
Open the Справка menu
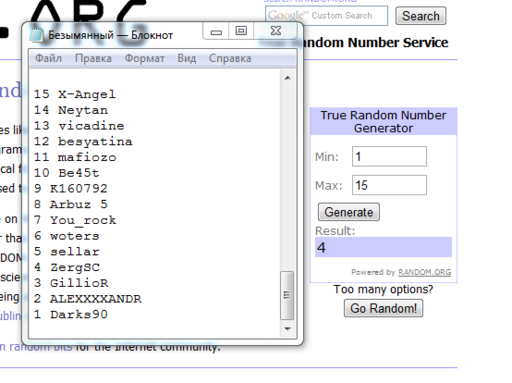230,58
